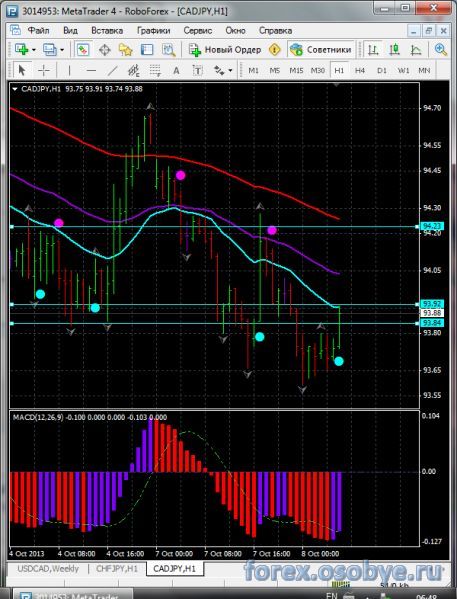The width and height of the screenshot is (457, 599).
Task: Select the crosshair cursor tool
Action: point(44,70)
